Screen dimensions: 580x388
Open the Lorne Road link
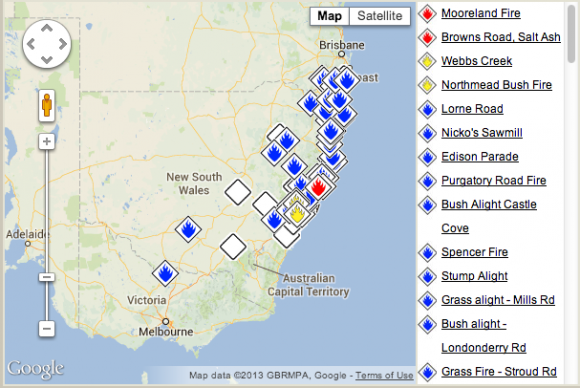(472, 109)
